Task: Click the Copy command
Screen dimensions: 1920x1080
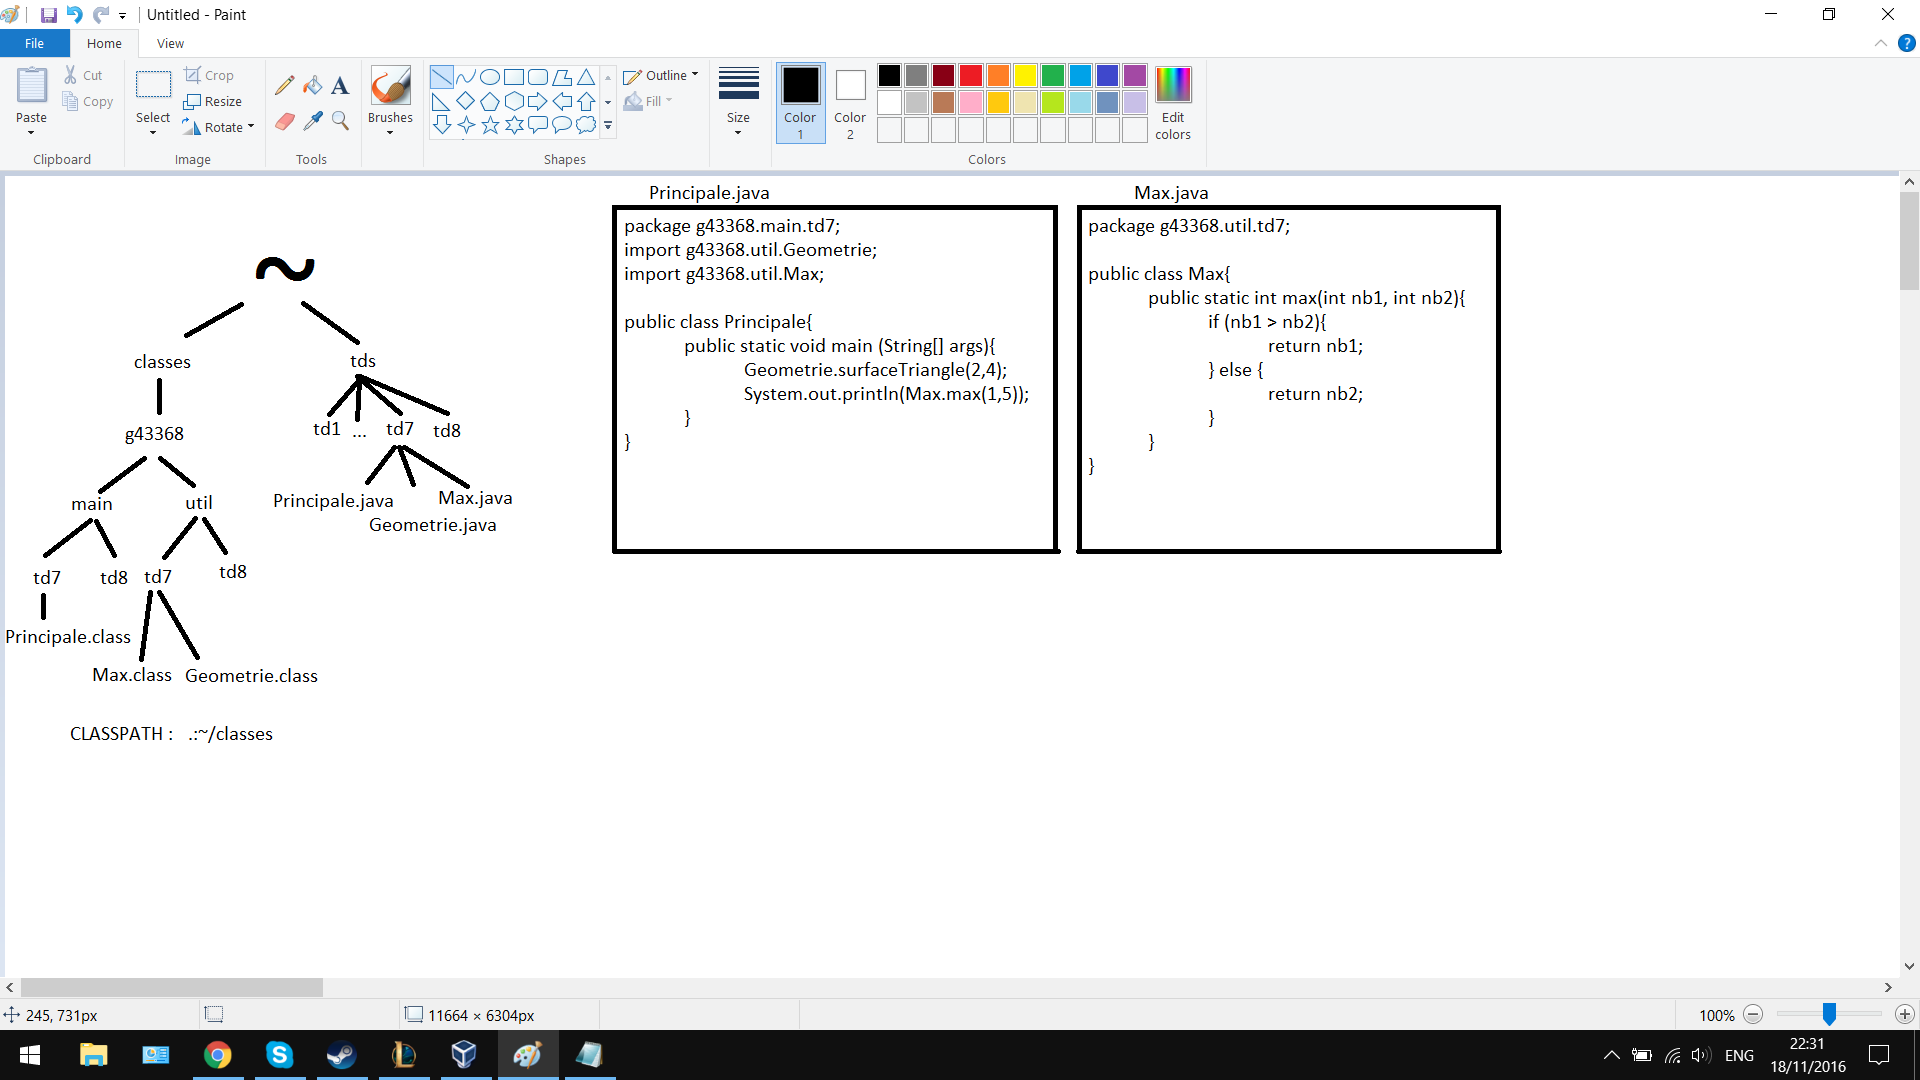Action: click(x=88, y=101)
